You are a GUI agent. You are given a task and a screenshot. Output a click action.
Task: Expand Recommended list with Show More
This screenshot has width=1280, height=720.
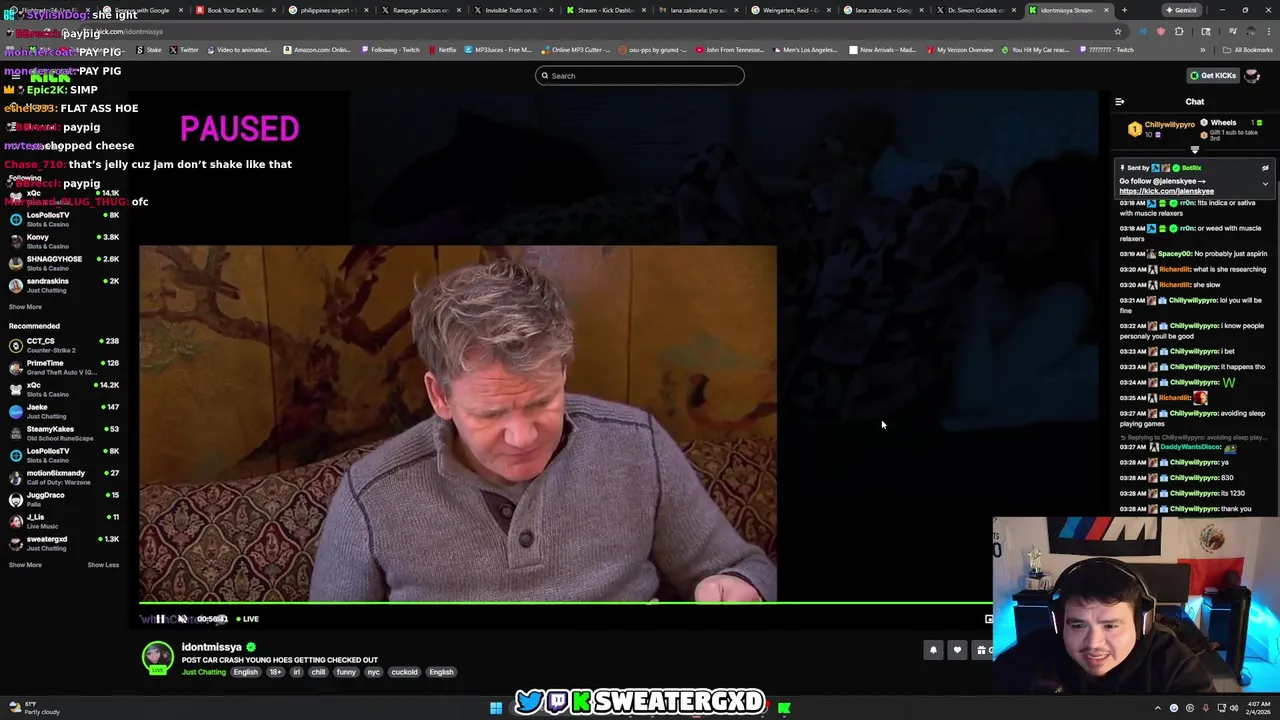click(x=25, y=565)
